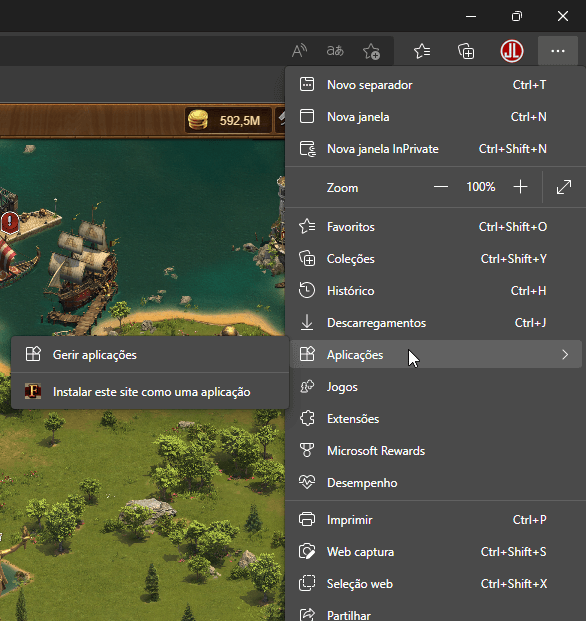Viewport: 586px width, 621px height.
Task: Open the JL profile avatar
Action: point(512,51)
